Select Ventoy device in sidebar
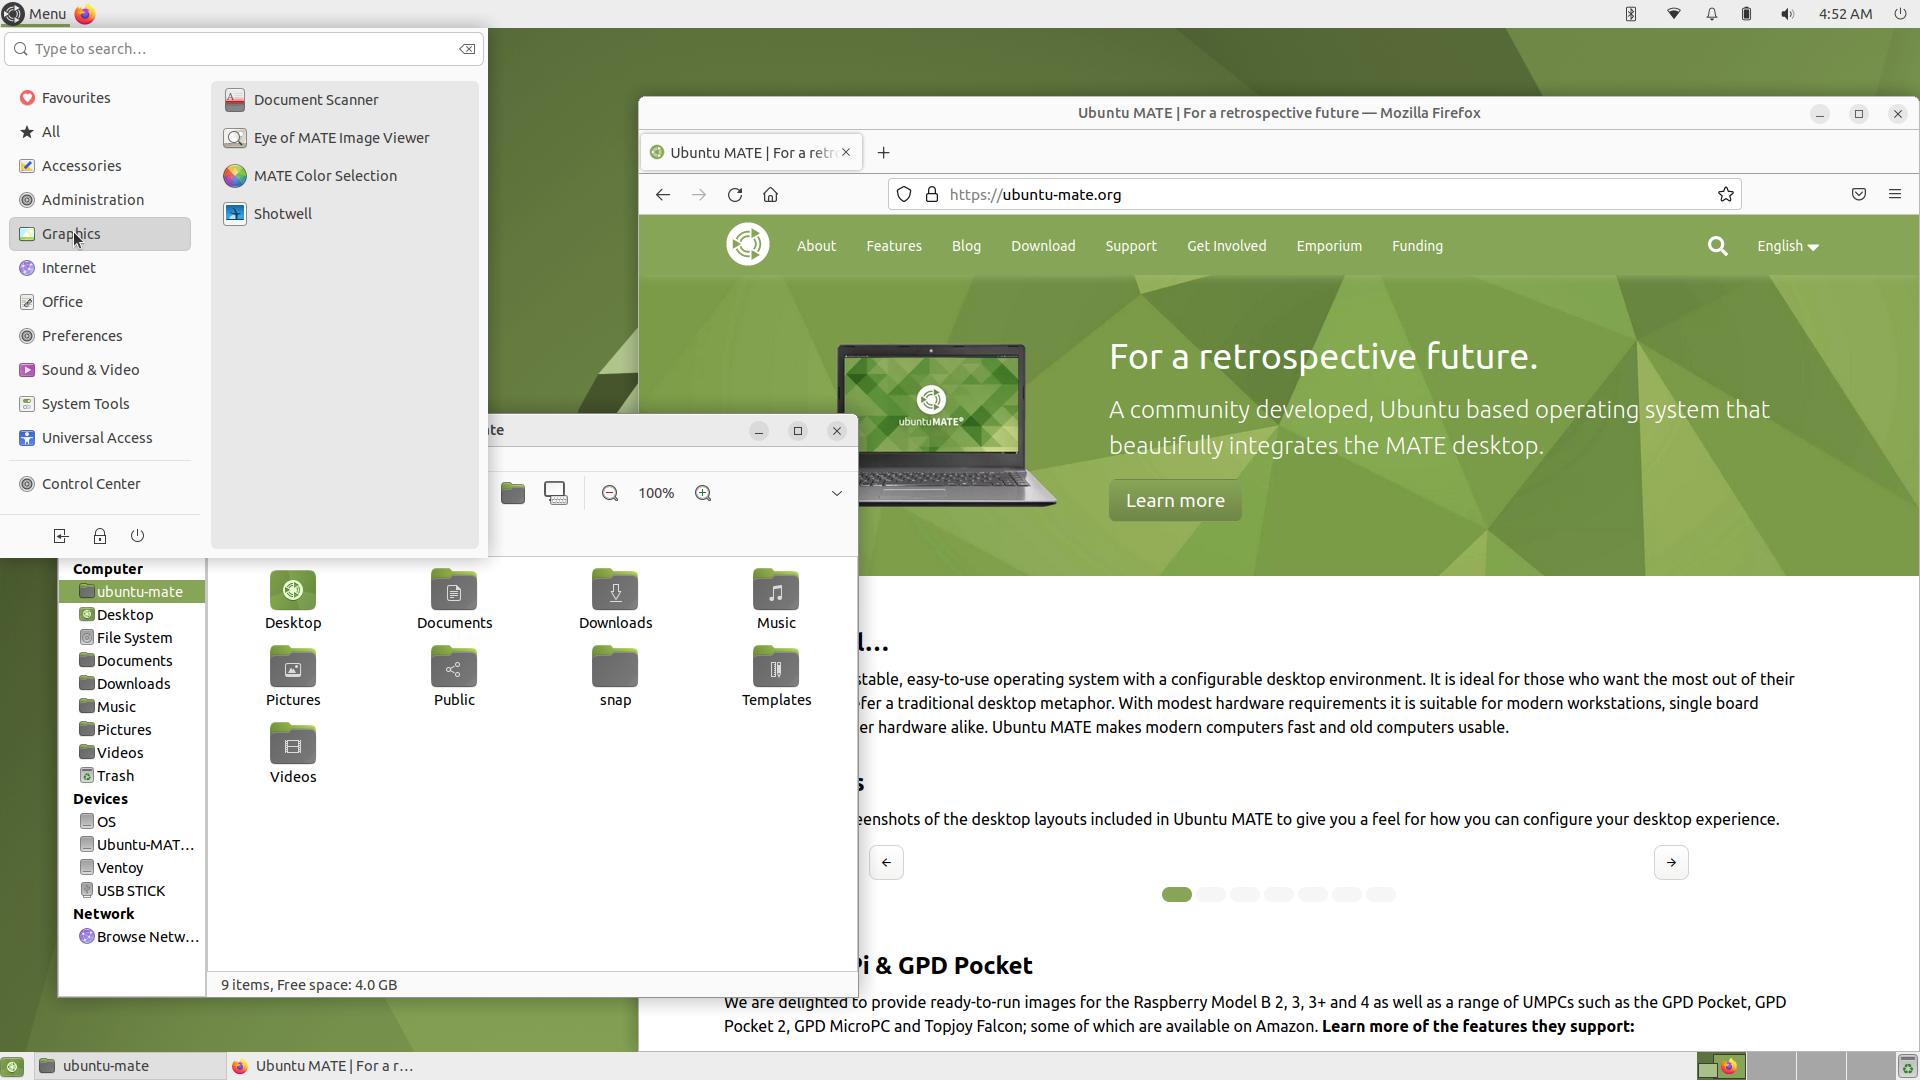 tap(132, 868)
